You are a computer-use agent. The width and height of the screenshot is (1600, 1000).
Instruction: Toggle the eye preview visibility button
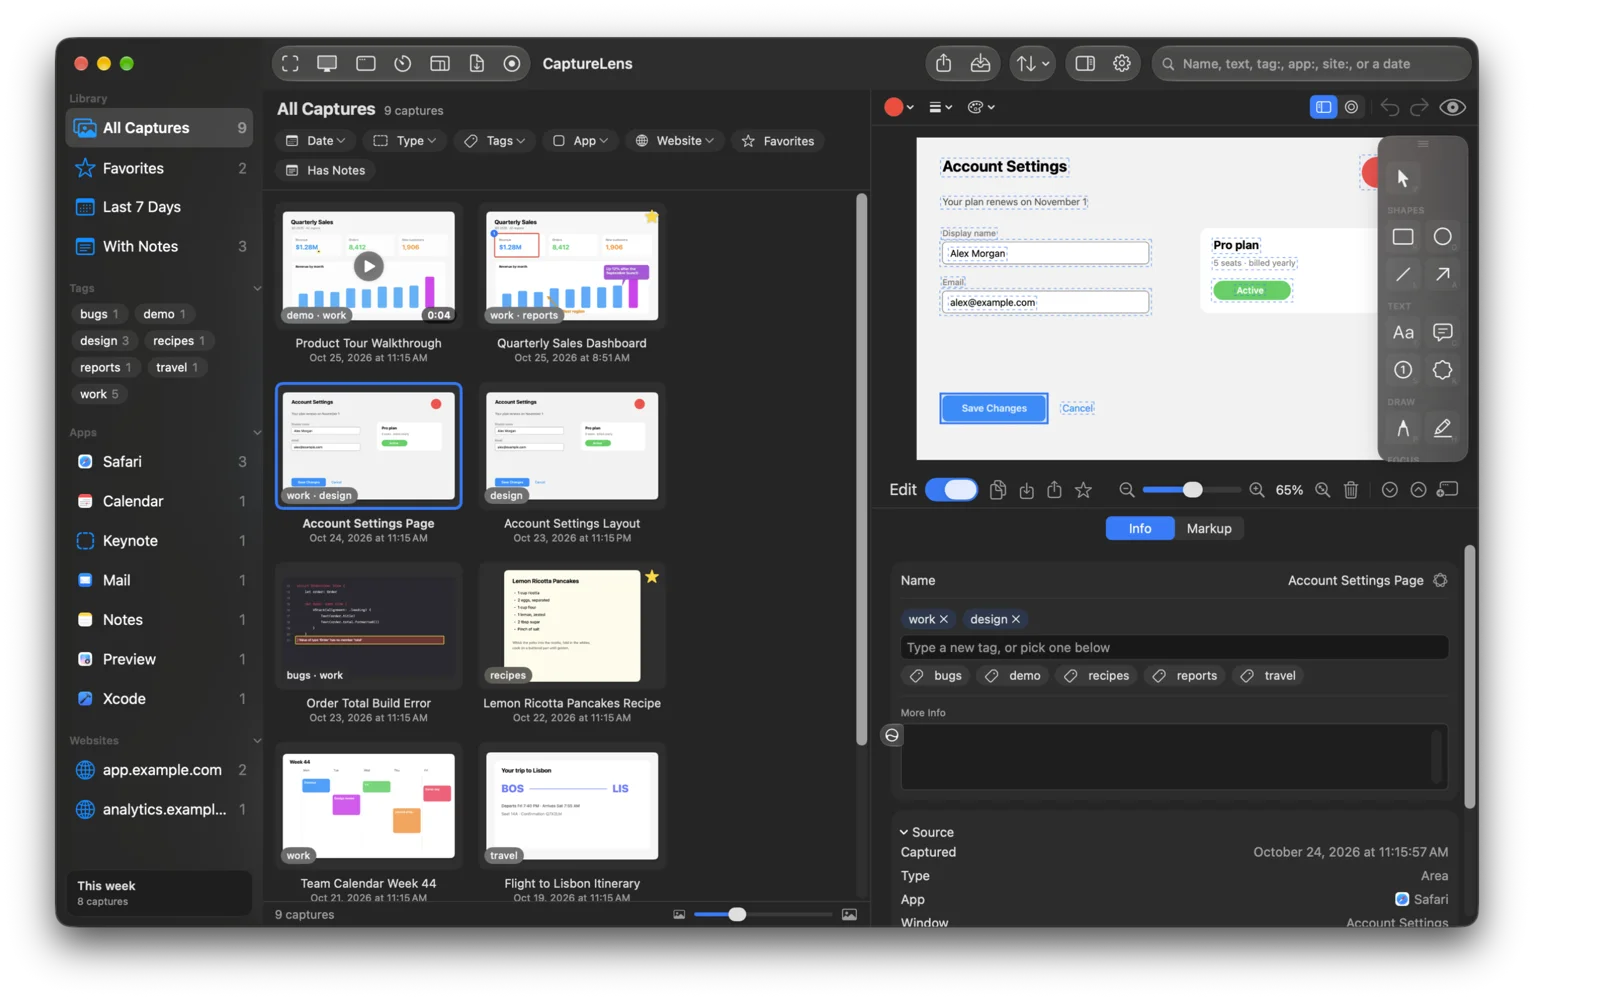click(1452, 107)
